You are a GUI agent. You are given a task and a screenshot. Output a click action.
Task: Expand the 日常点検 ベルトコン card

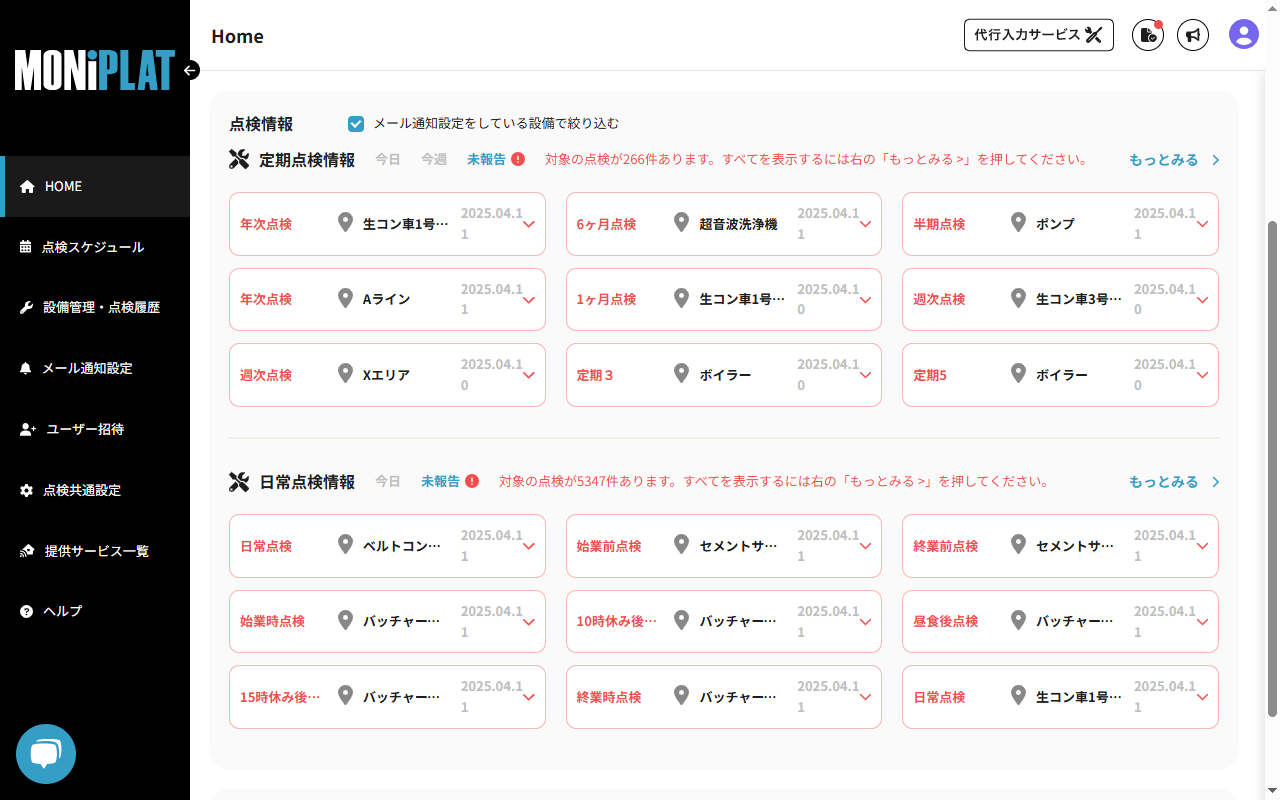coord(529,546)
